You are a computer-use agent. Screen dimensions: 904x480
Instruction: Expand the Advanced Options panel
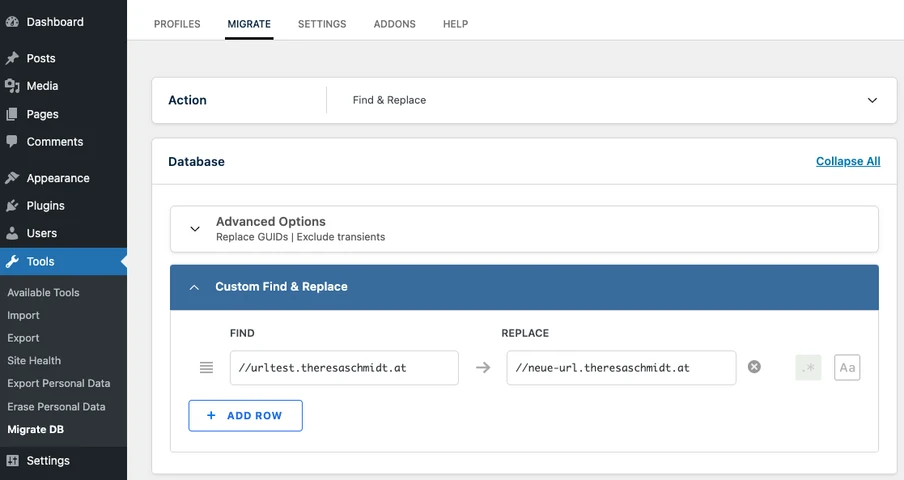pyautogui.click(x=524, y=229)
